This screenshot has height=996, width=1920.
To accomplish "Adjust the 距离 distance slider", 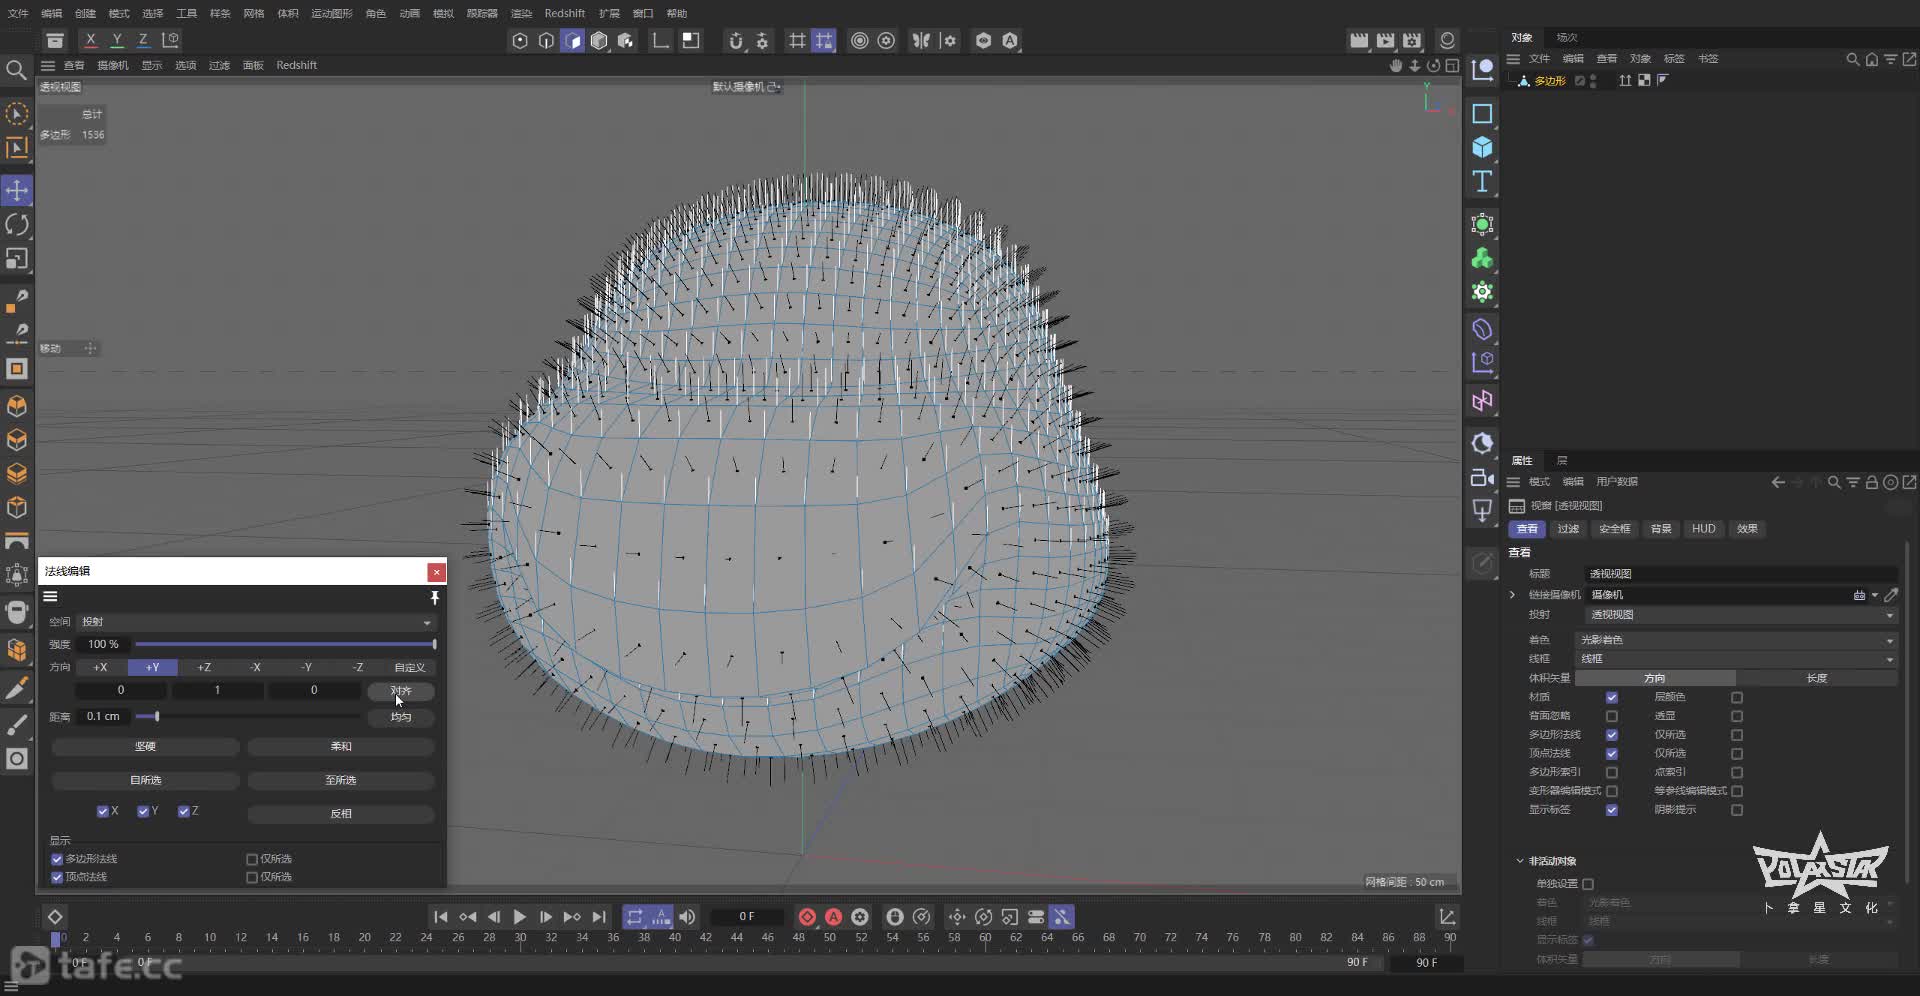I will tap(248, 717).
